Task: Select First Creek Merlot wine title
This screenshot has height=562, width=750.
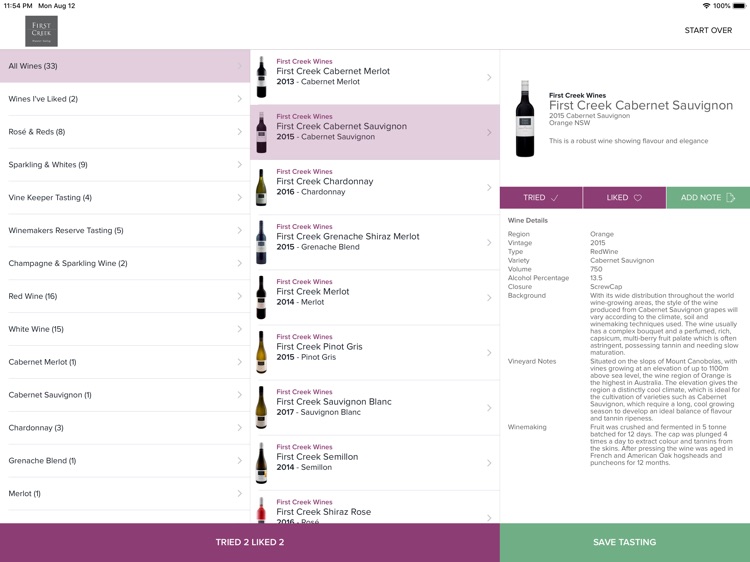Action: tap(313, 291)
